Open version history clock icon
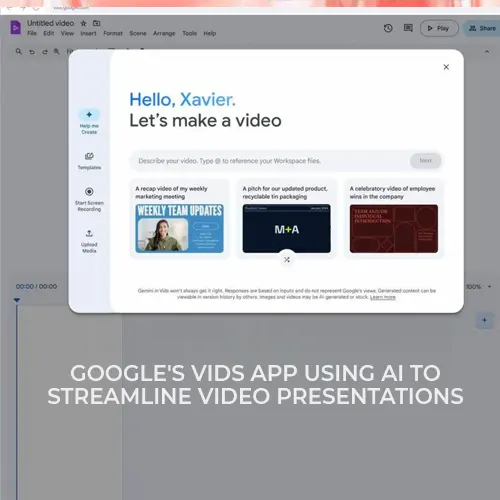The width and height of the screenshot is (500, 500). [388, 28]
